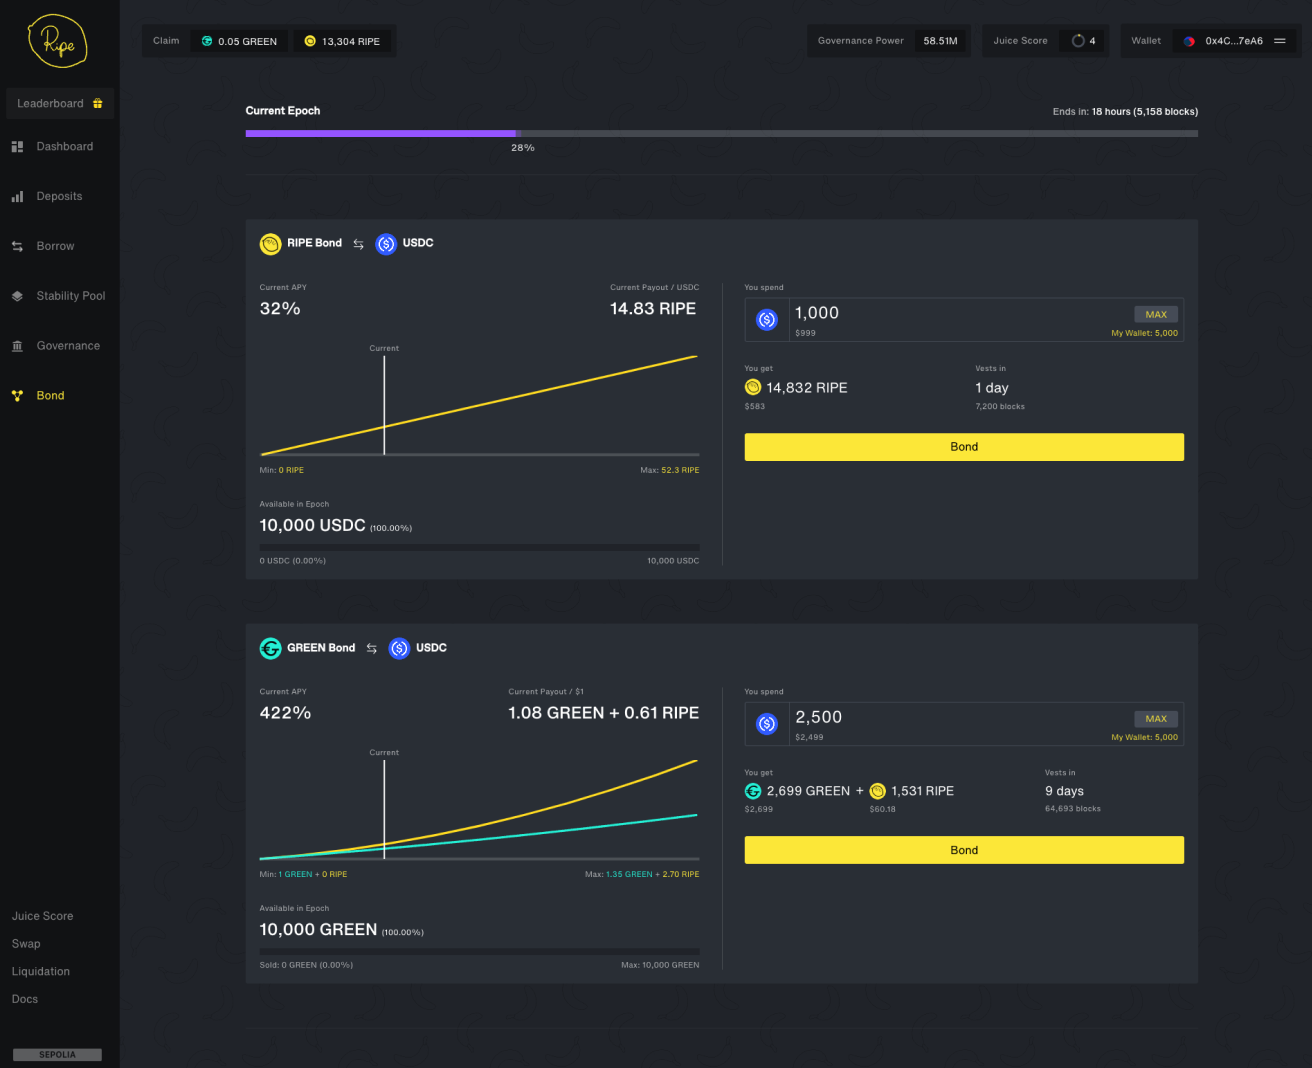Click the Claim label

click(x=166, y=41)
